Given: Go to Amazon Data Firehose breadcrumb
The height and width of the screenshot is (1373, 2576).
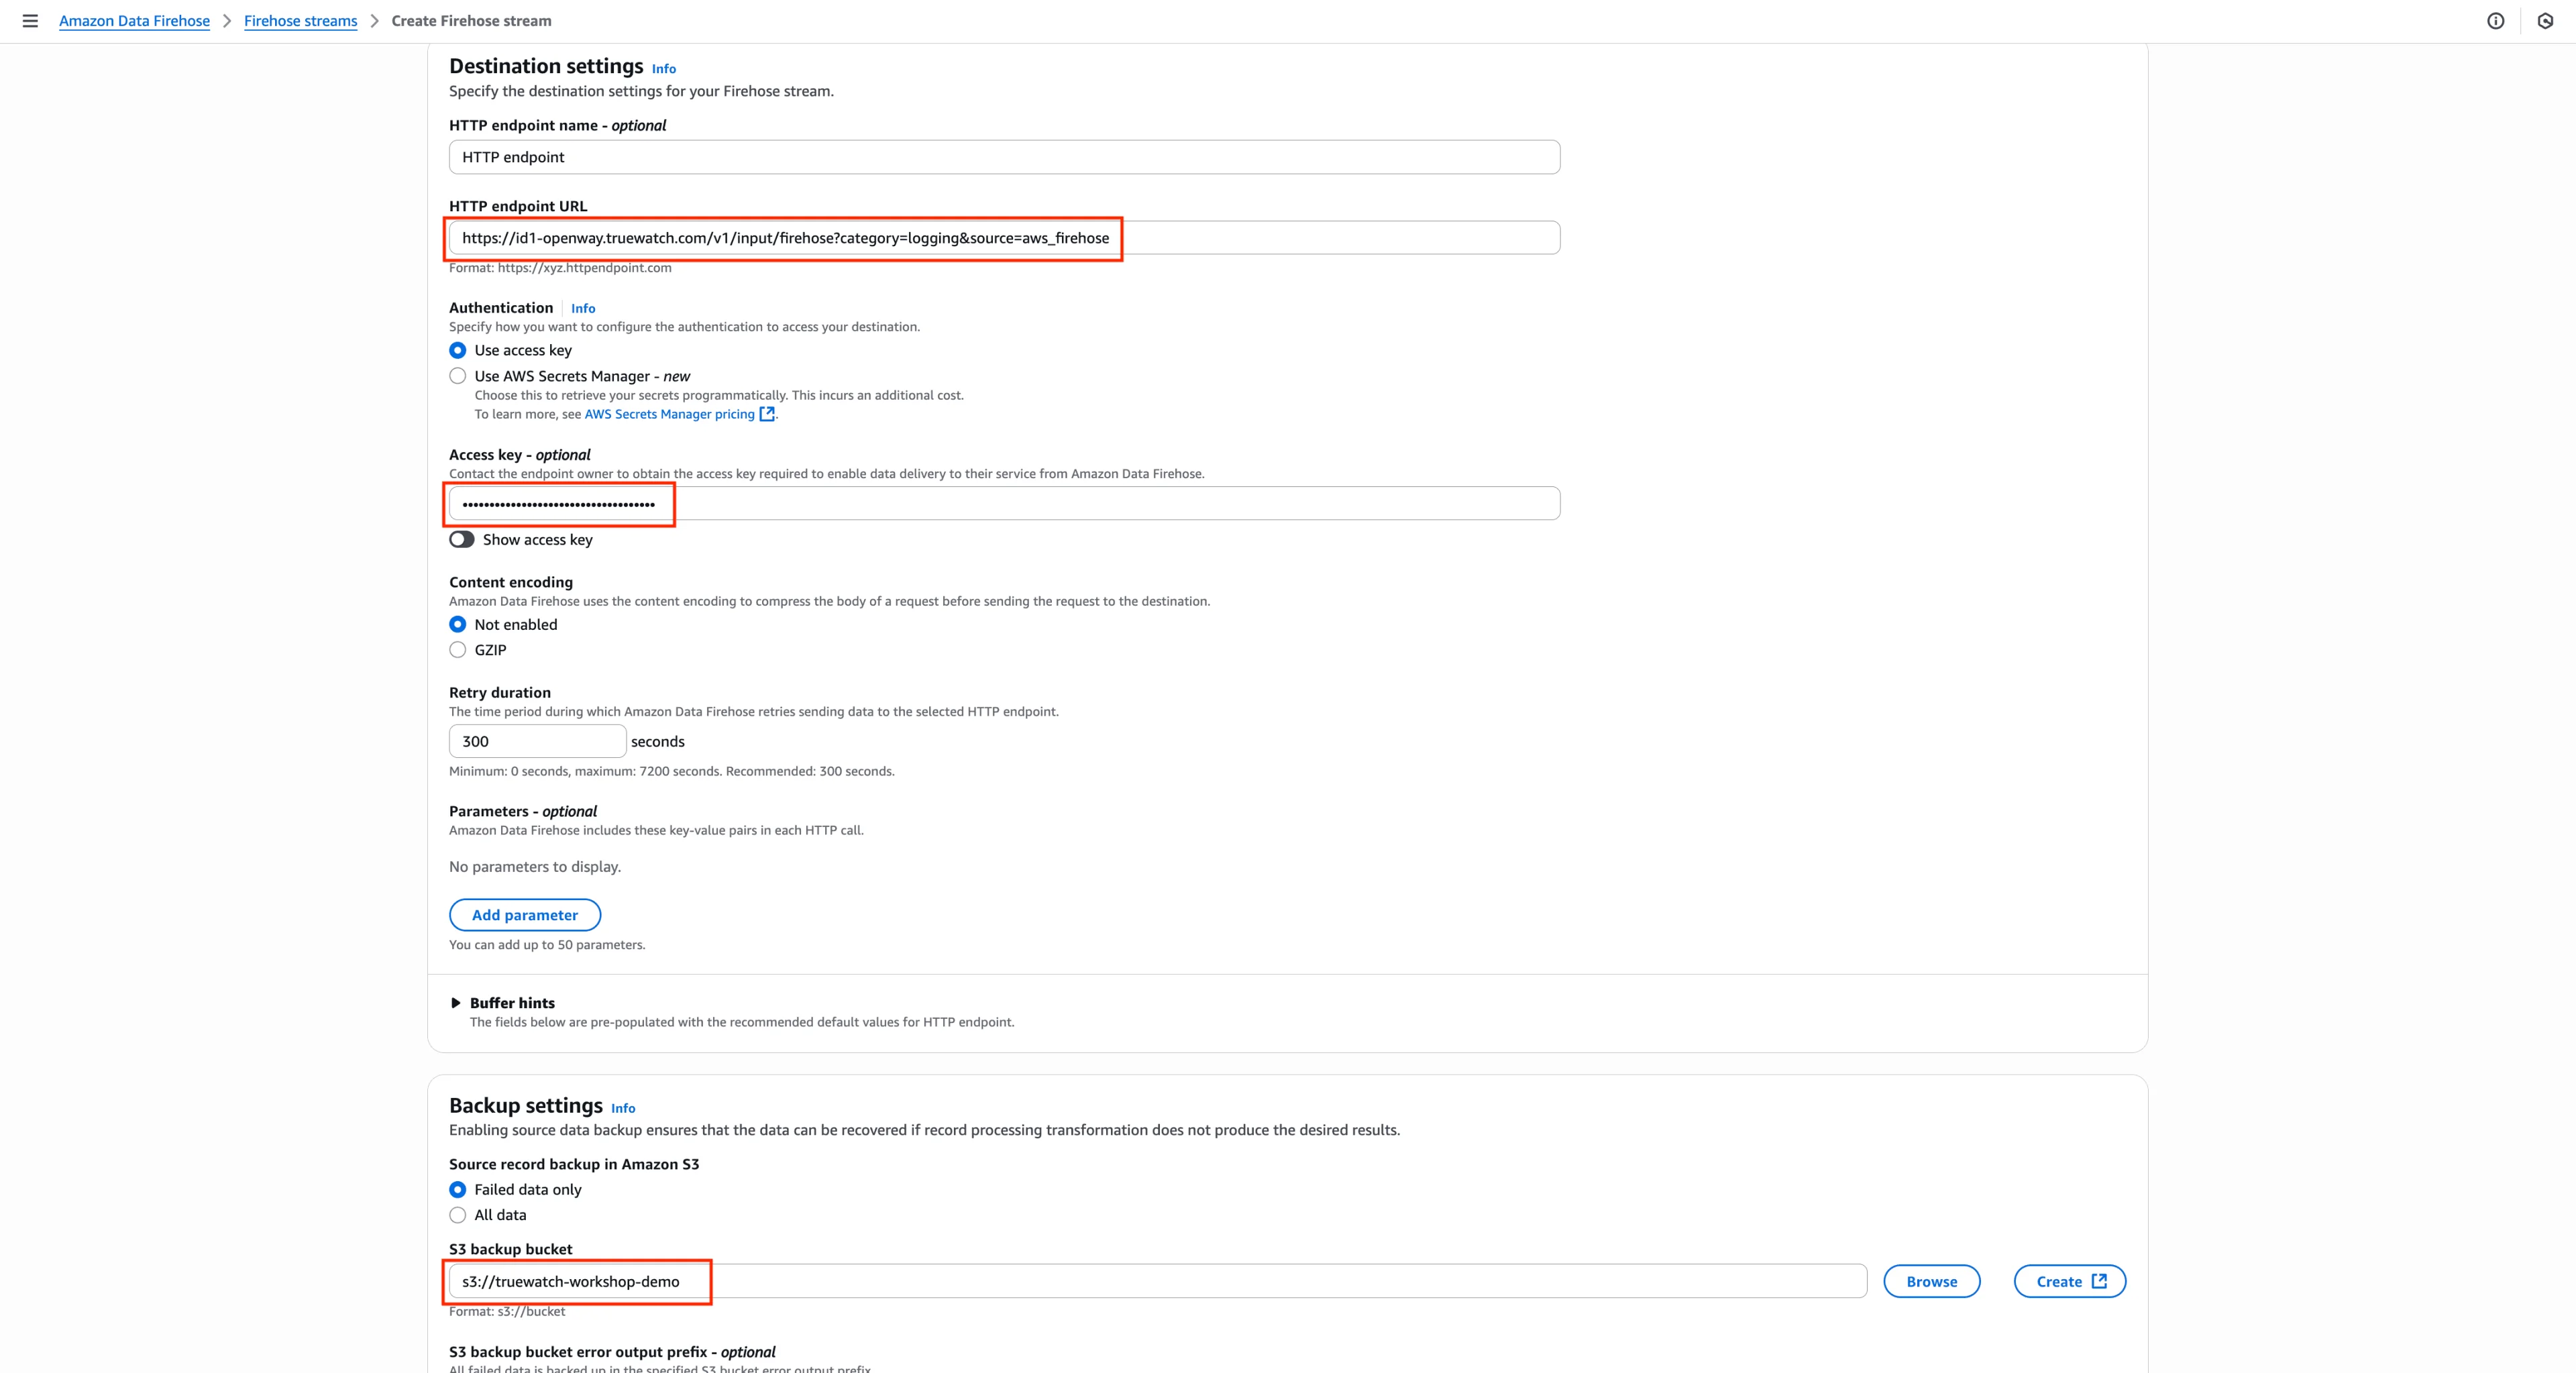Looking at the screenshot, I should tap(134, 21).
